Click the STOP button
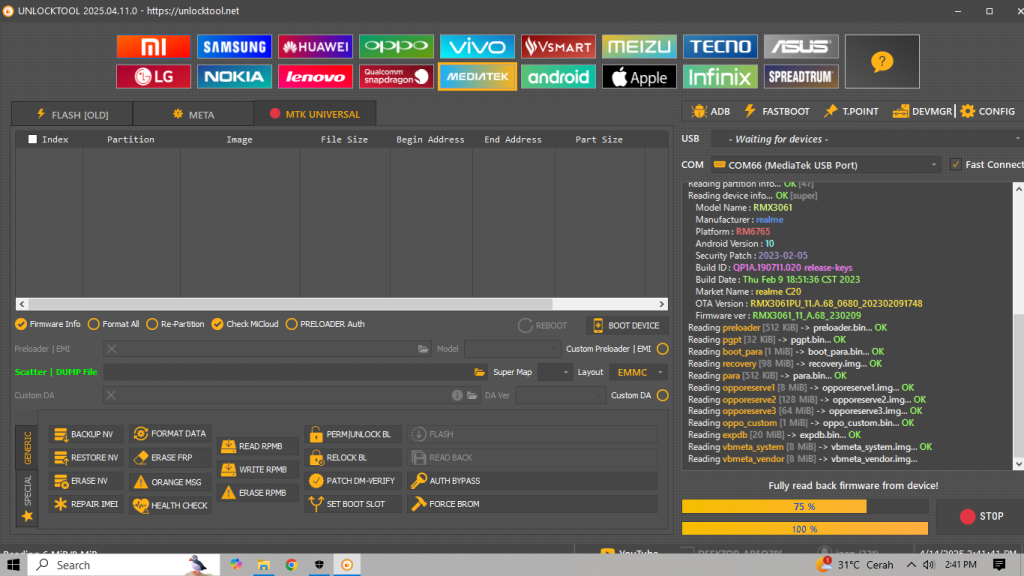Image resolution: width=1024 pixels, height=576 pixels. pyautogui.click(x=982, y=517)
